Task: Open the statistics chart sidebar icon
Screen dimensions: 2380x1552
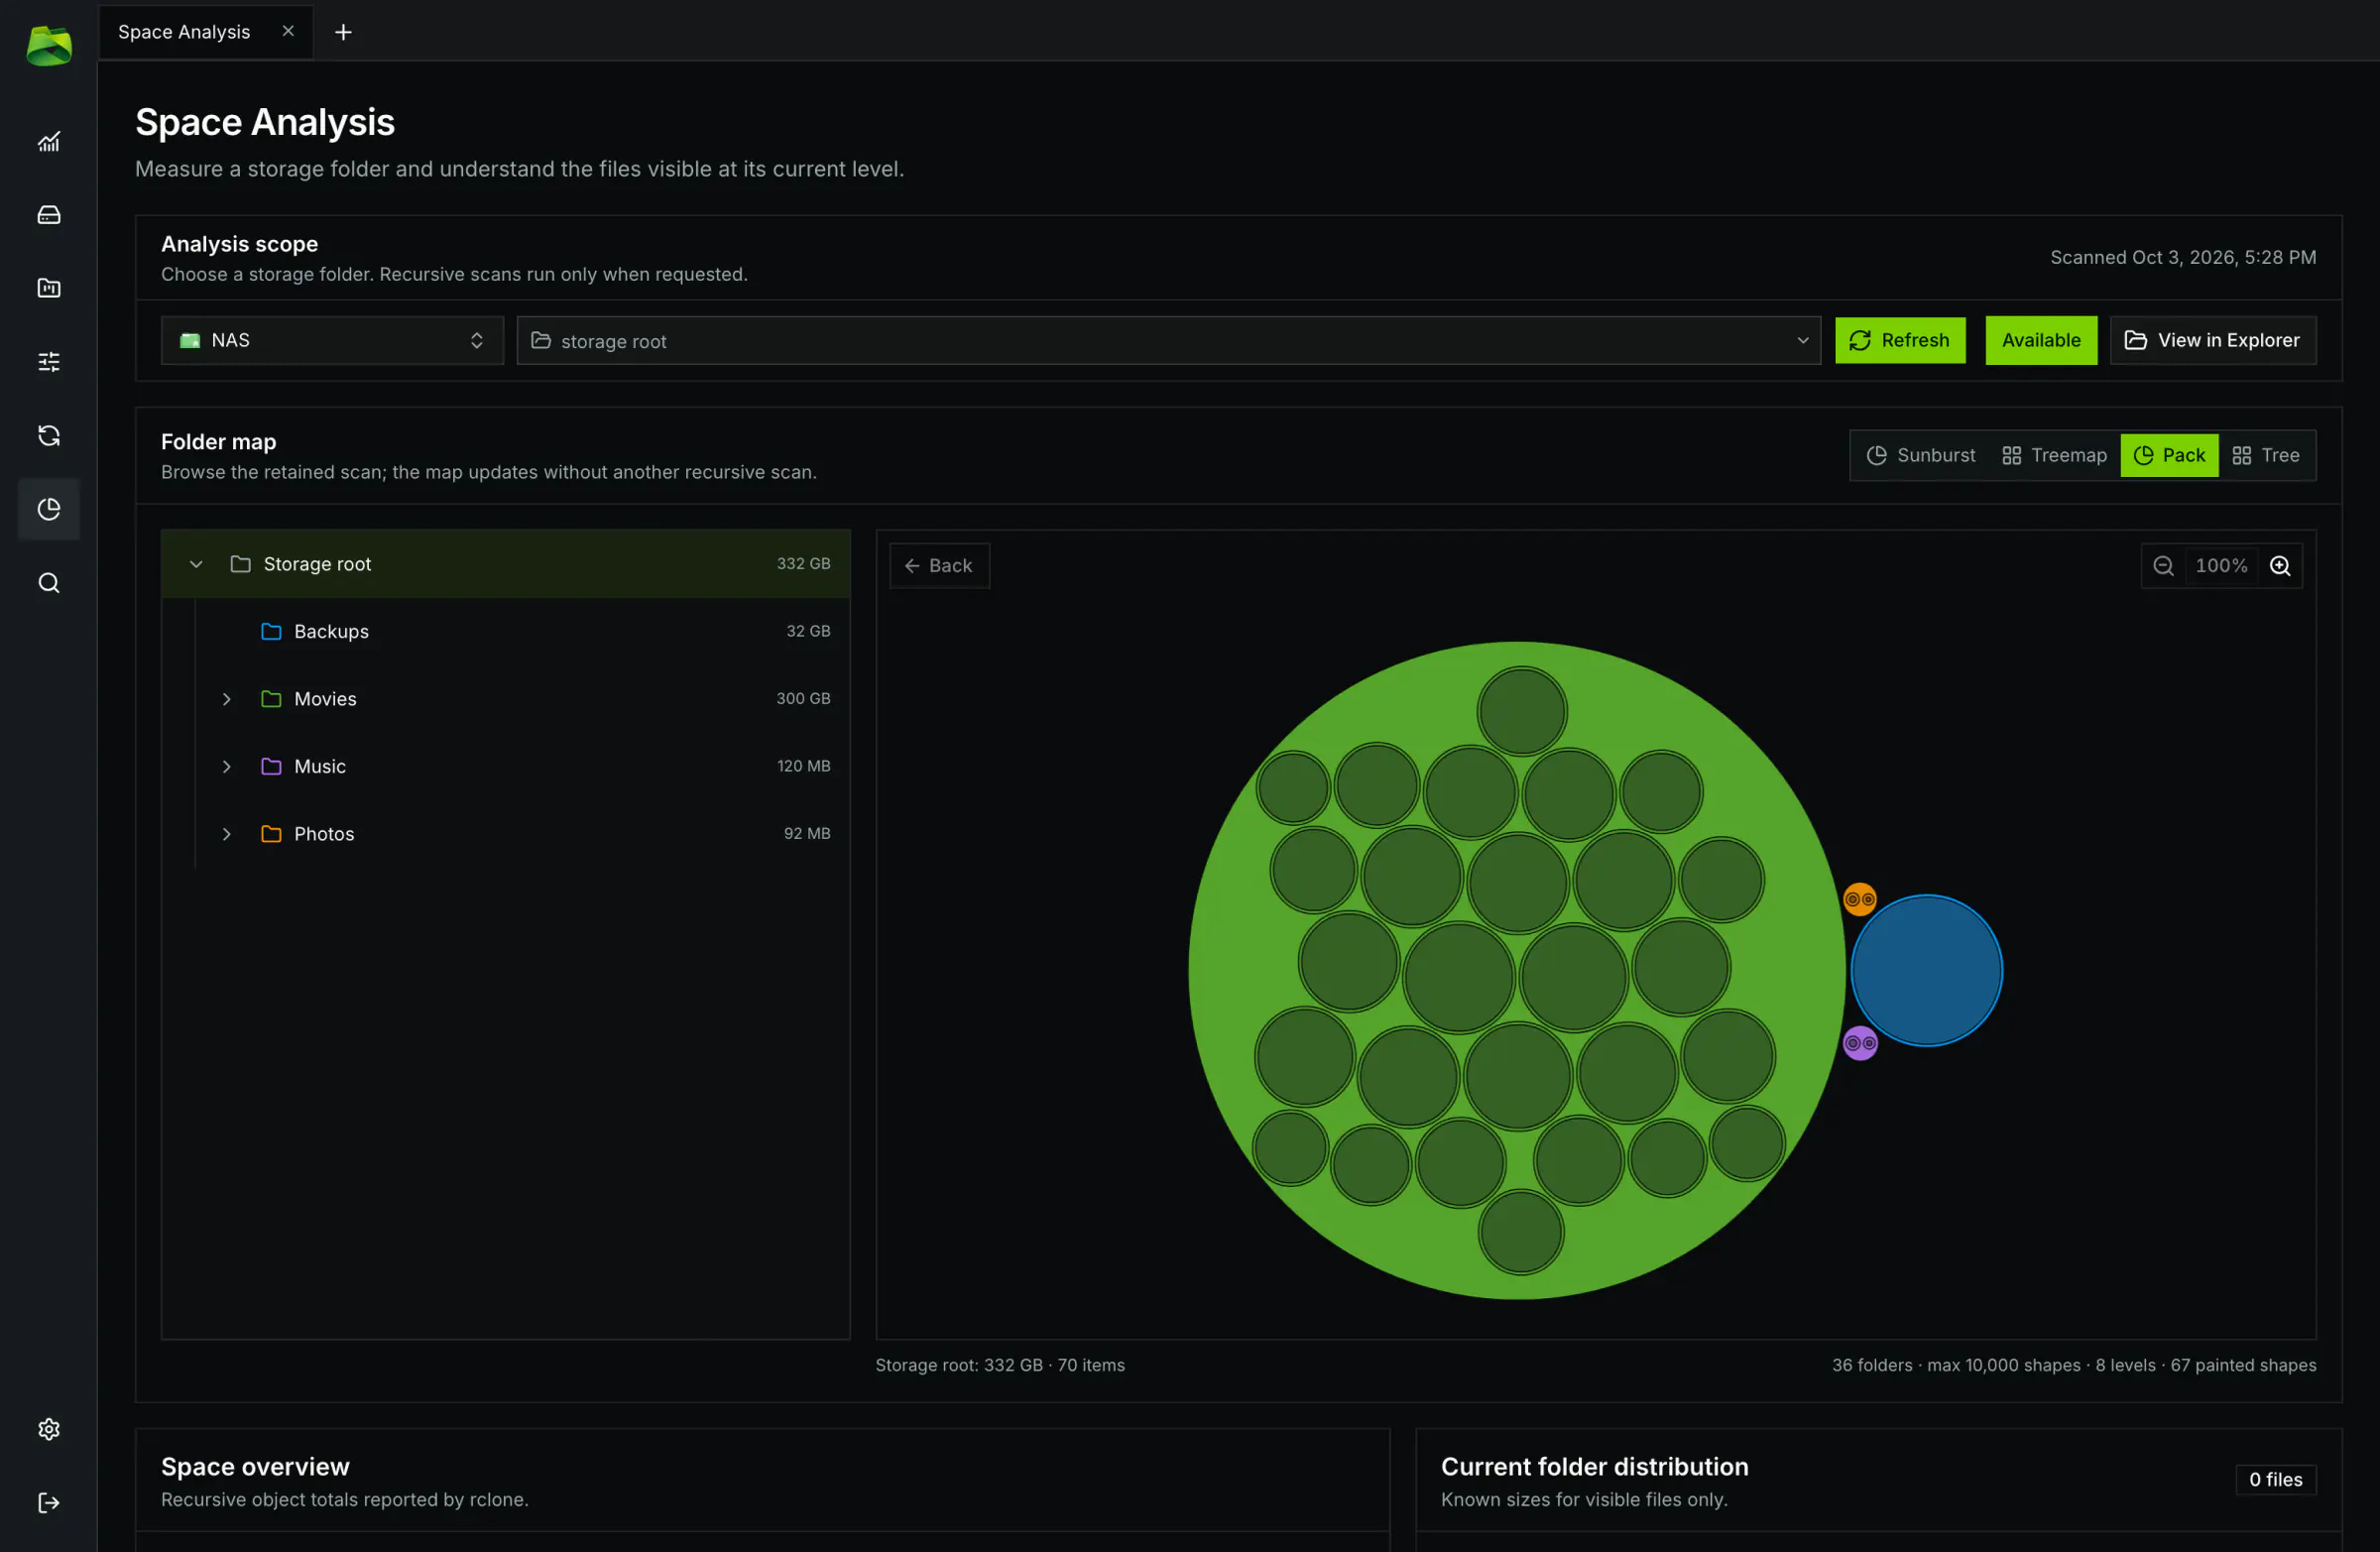Action: 48,142
